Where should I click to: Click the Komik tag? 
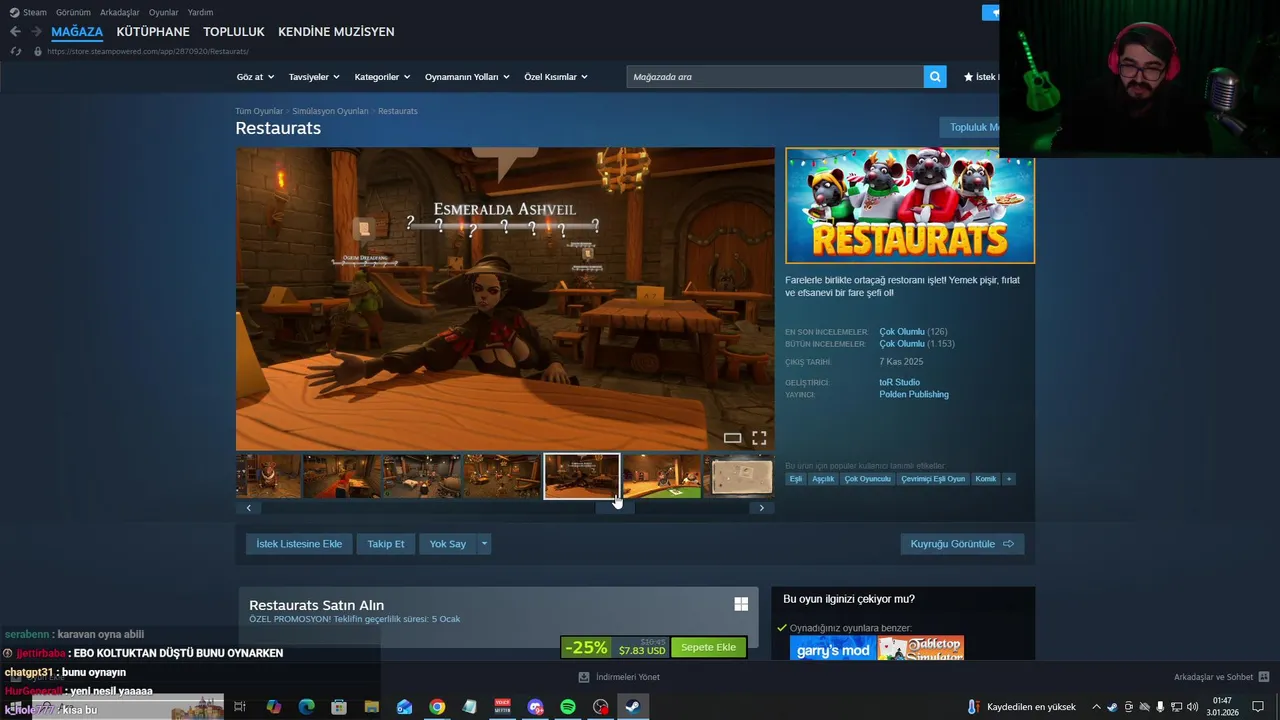986,479
